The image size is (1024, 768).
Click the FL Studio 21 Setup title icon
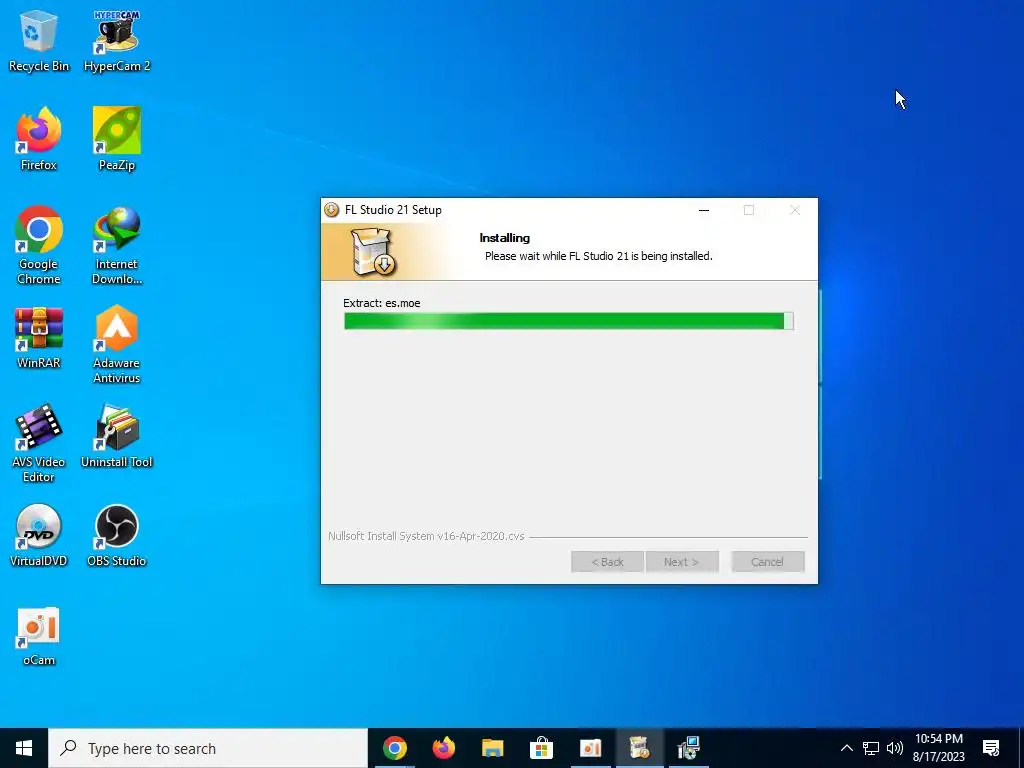[x=332, y=210]
